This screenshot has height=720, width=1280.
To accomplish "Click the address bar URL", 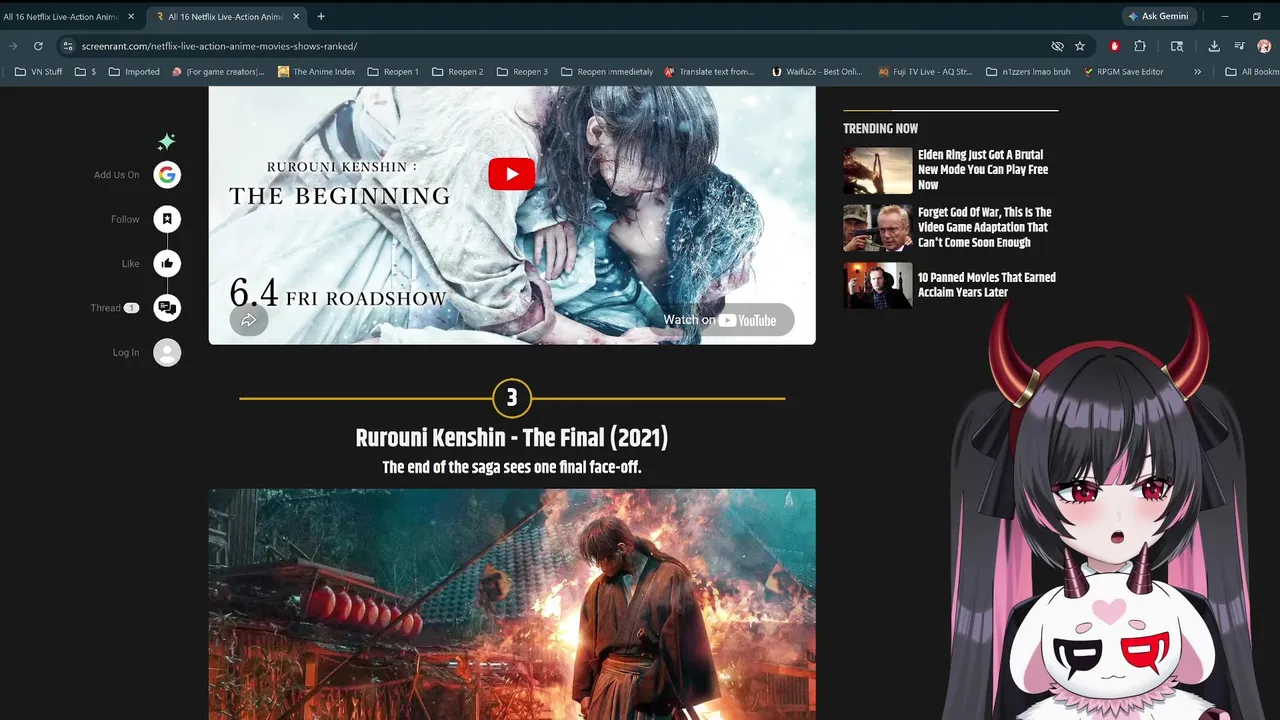I will point(219,46).
